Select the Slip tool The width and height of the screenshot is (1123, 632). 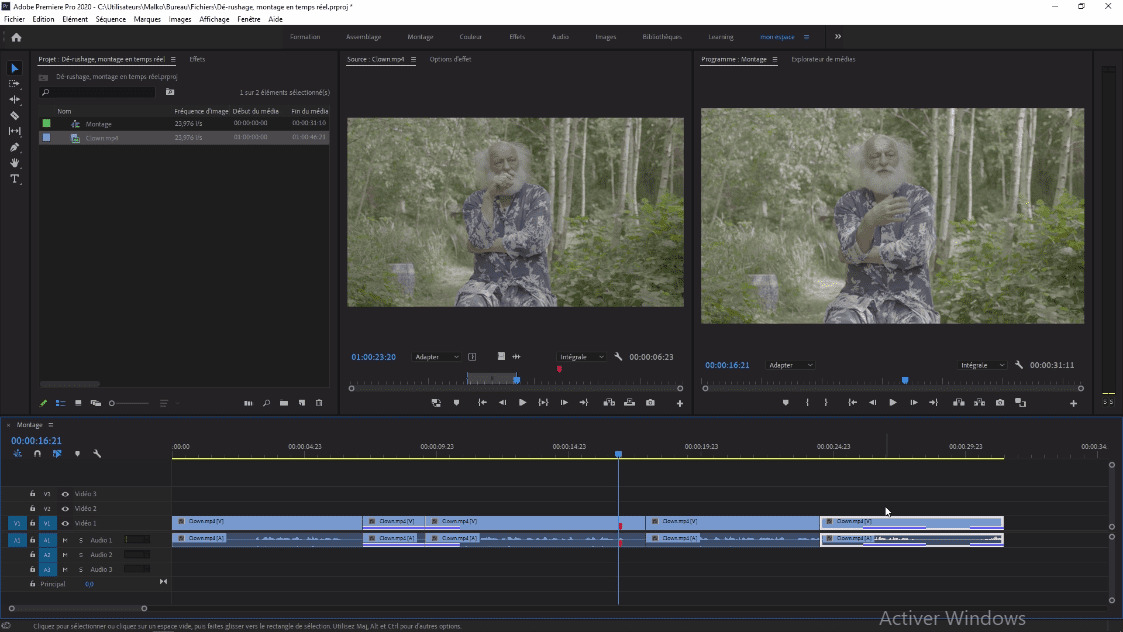[14, 131]
